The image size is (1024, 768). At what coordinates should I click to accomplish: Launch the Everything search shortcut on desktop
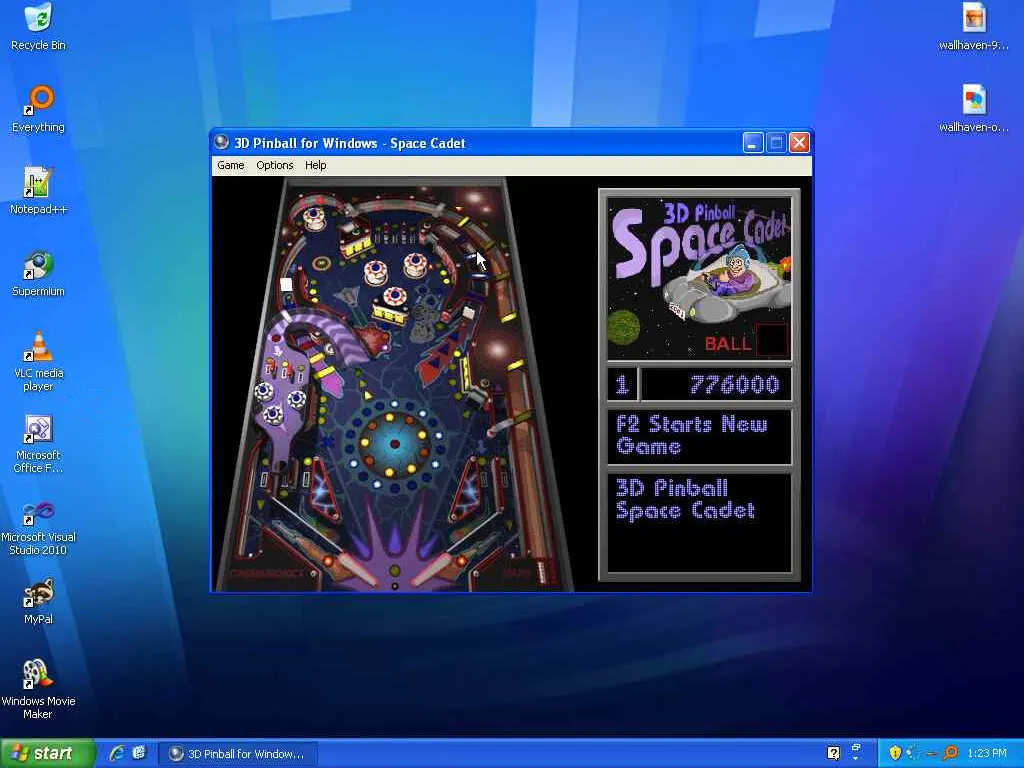(x=38, y=108)
